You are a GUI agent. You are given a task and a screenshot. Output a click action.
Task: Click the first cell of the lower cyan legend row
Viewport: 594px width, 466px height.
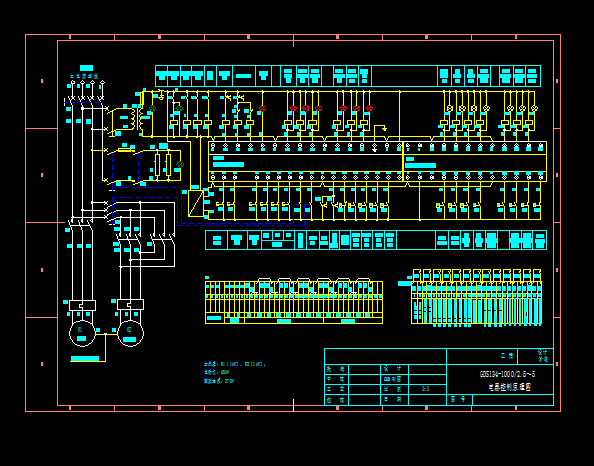tap(217, 240)
